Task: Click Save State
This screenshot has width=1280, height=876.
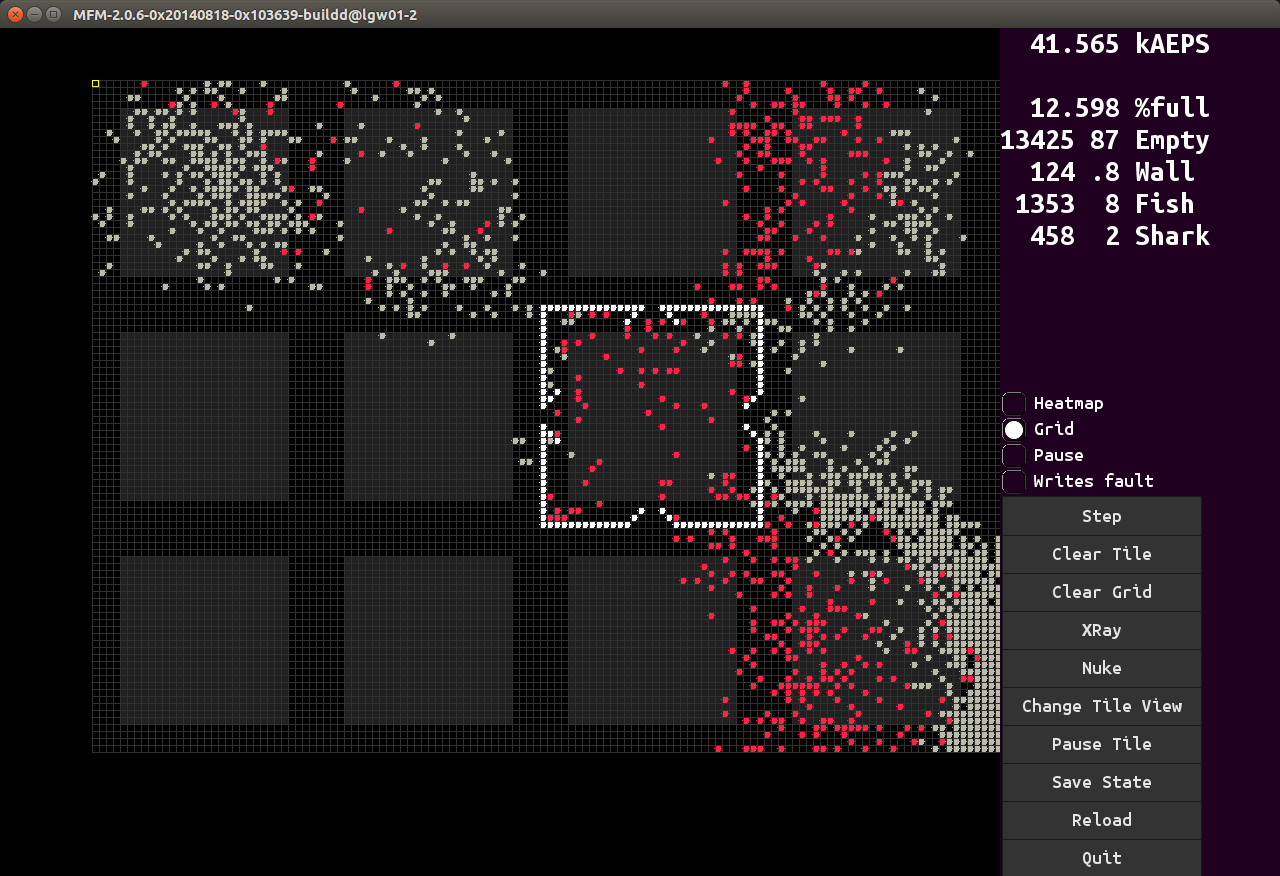Action: (1101, 782)
